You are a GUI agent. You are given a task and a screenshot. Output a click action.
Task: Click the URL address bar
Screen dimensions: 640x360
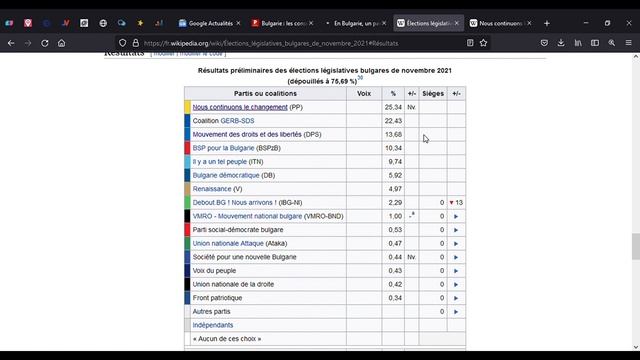[302, 43]
